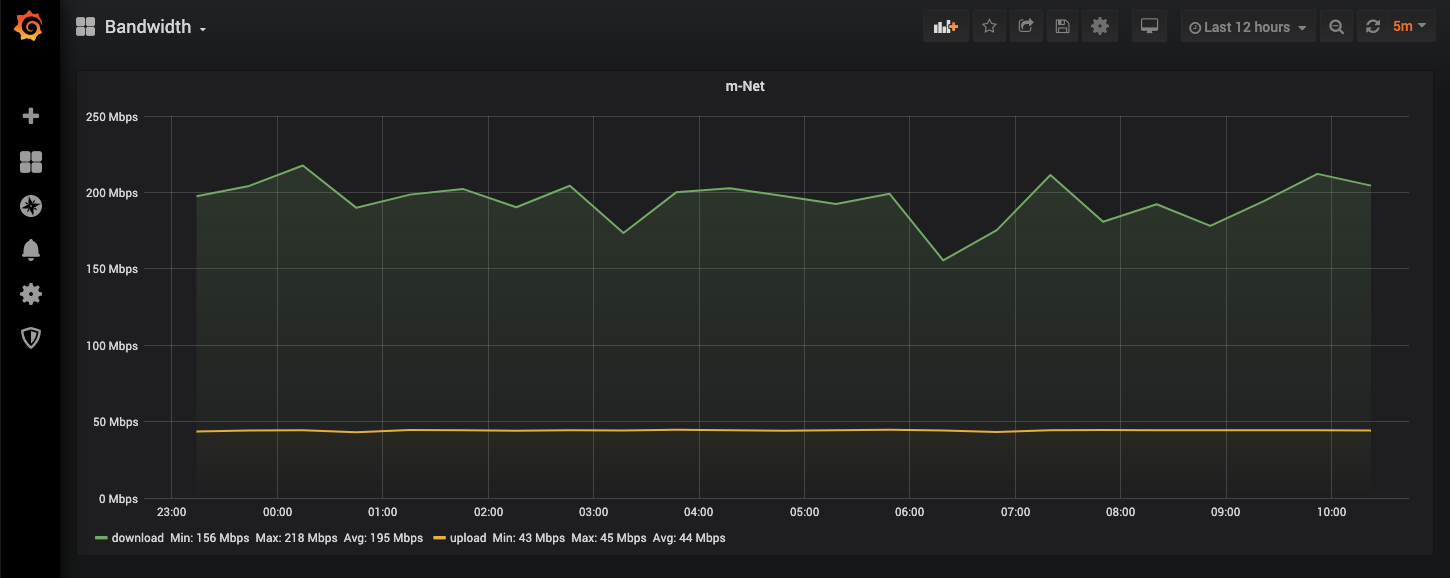Share the dashboard with the arrow icon
Image resolution: width=1450 pixels, height=578 pixels.
click(1026, 27)
